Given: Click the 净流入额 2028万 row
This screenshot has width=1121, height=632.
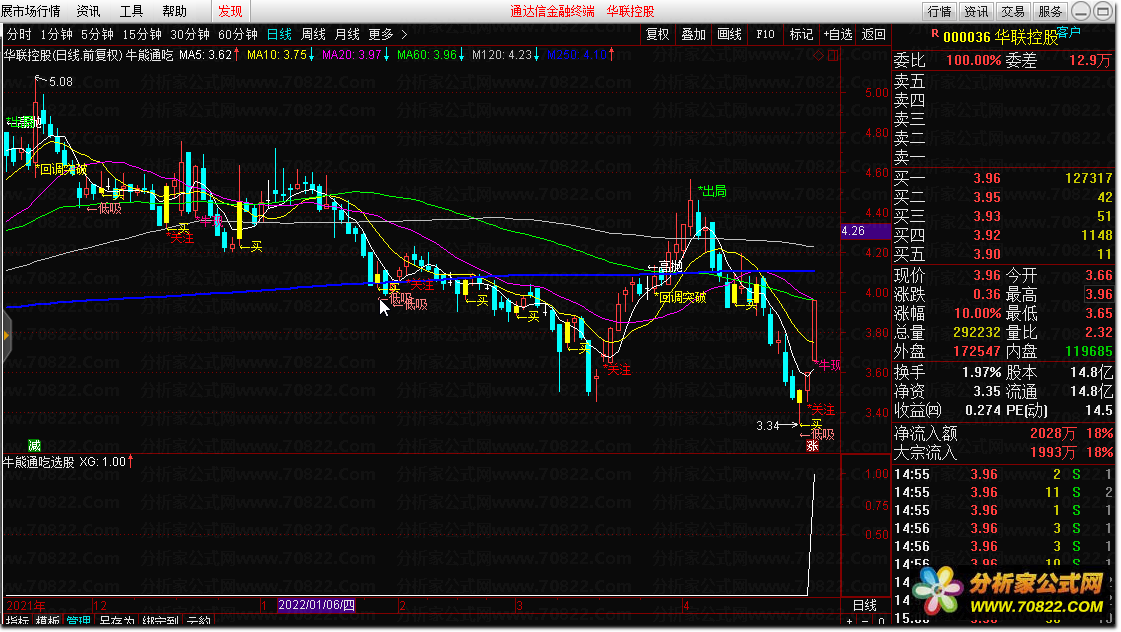Looking at the screenshot, I should coord(1003,433).
